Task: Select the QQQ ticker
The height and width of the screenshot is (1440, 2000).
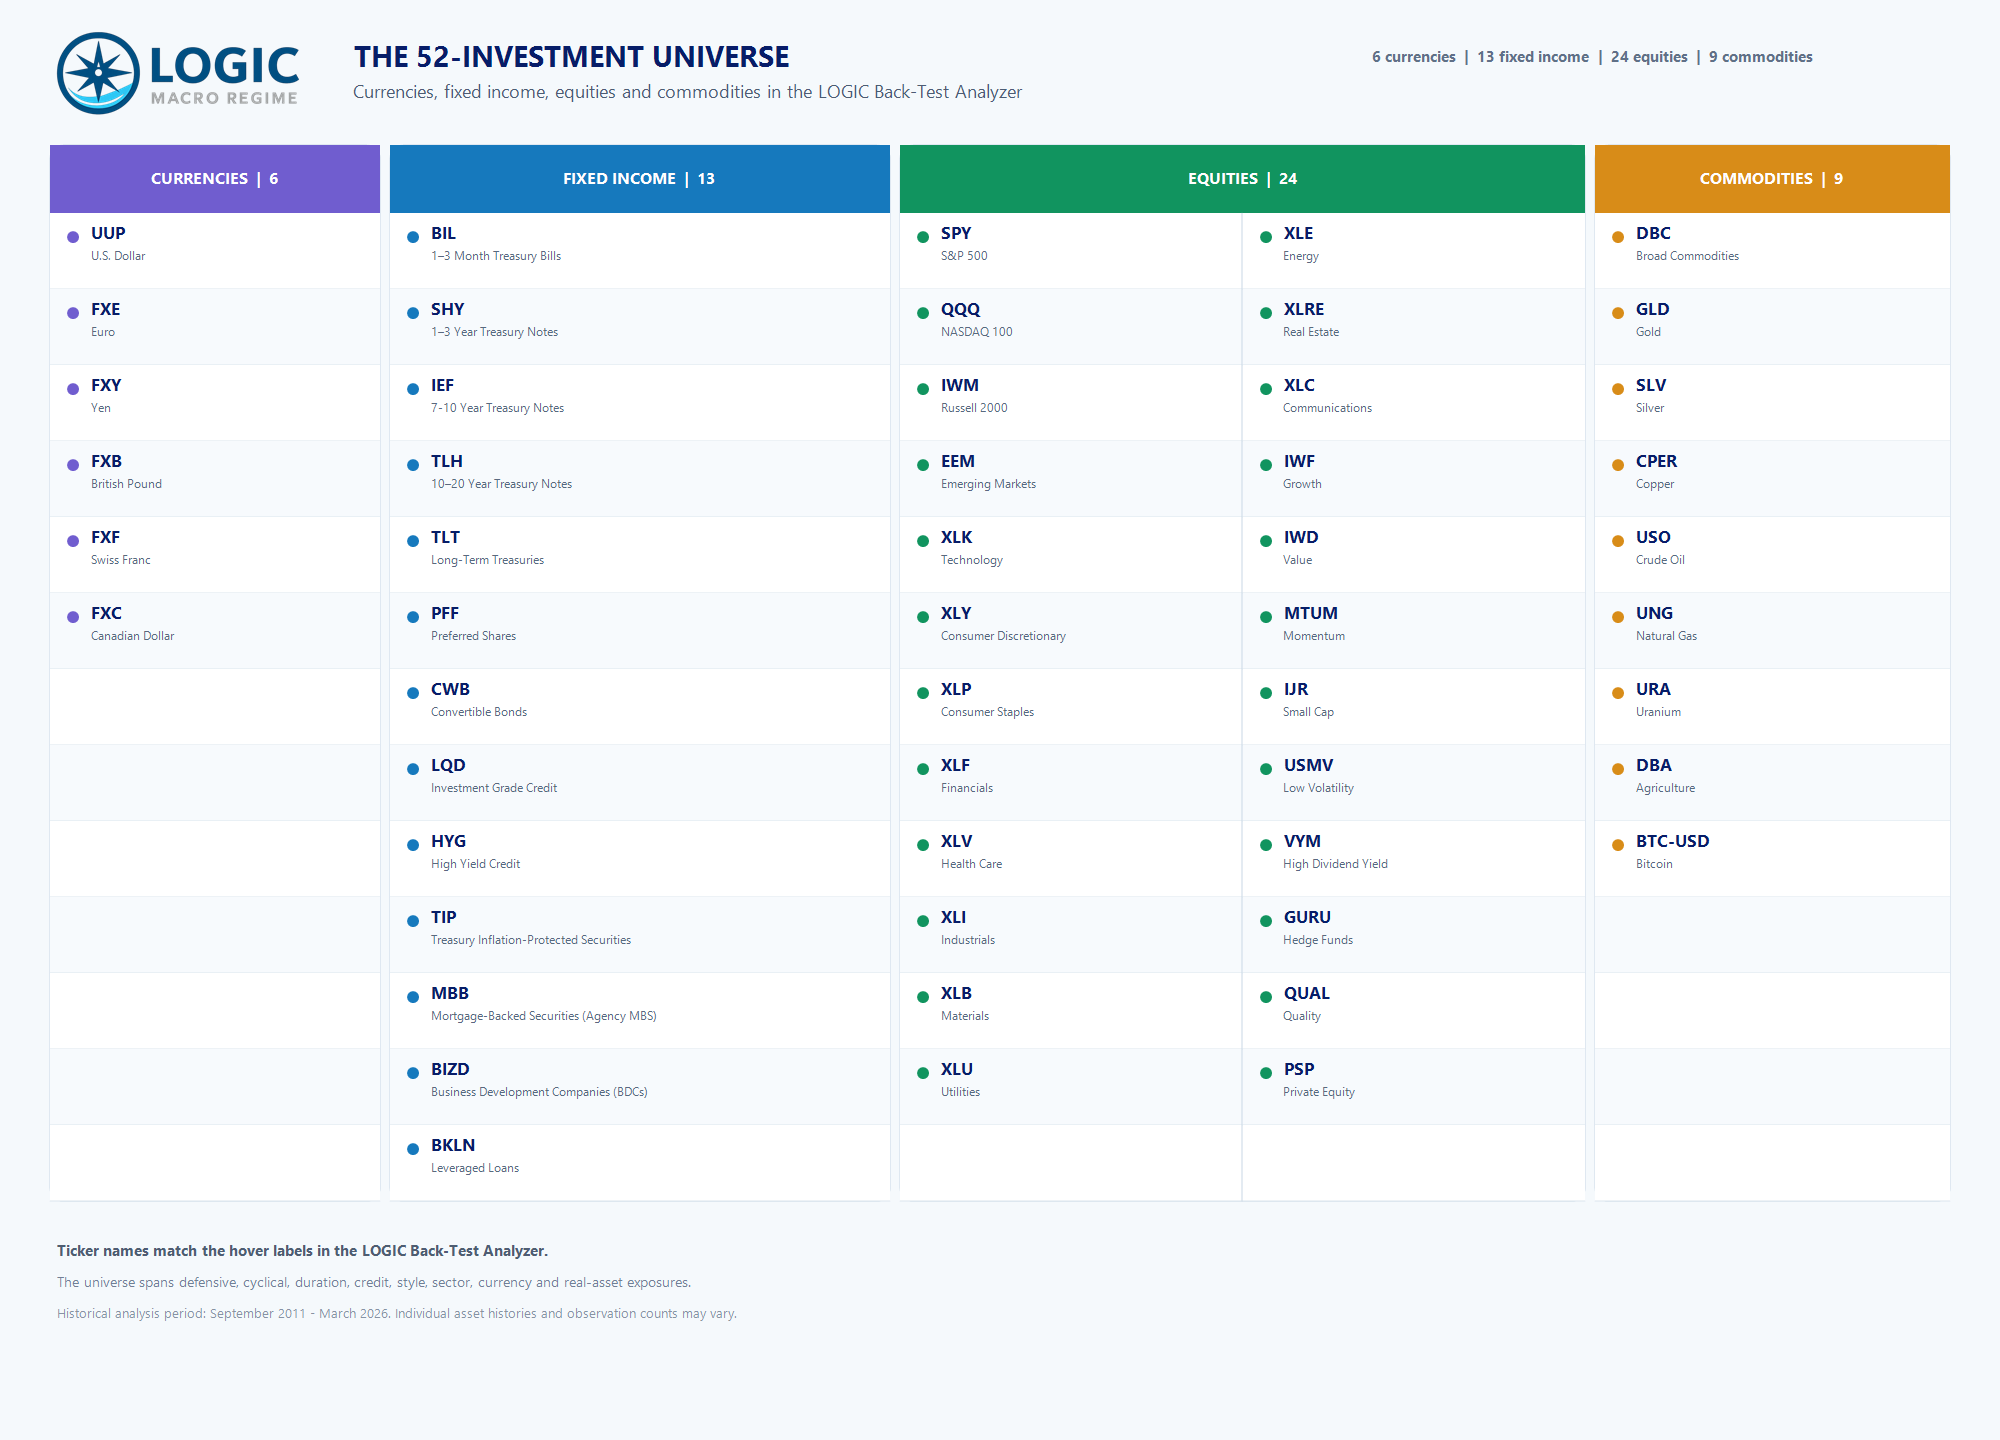Action: 960,310
